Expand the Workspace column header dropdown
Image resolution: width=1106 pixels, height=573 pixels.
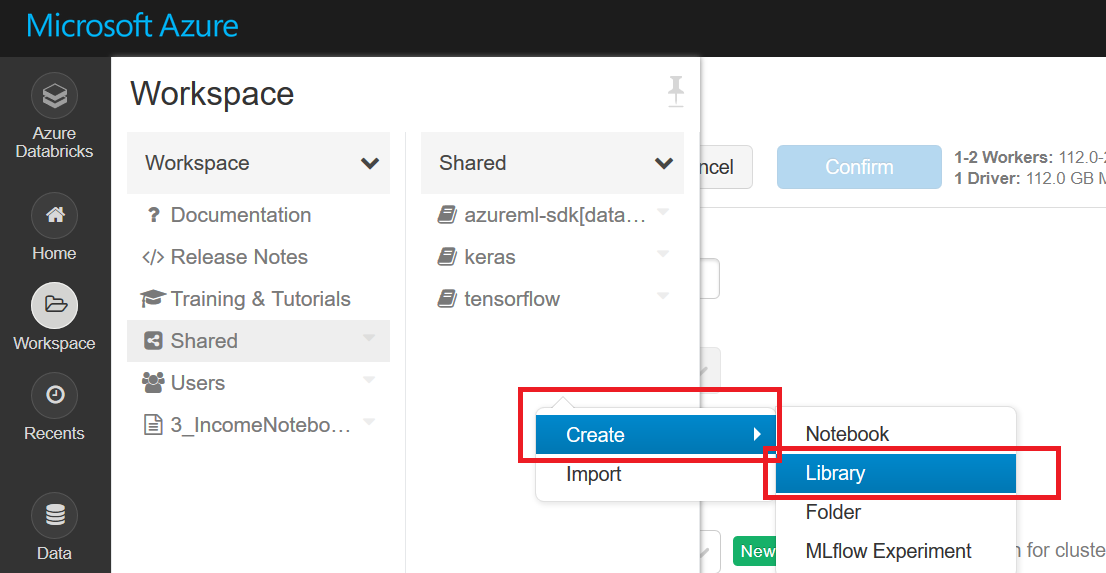[x=370, y=164]
